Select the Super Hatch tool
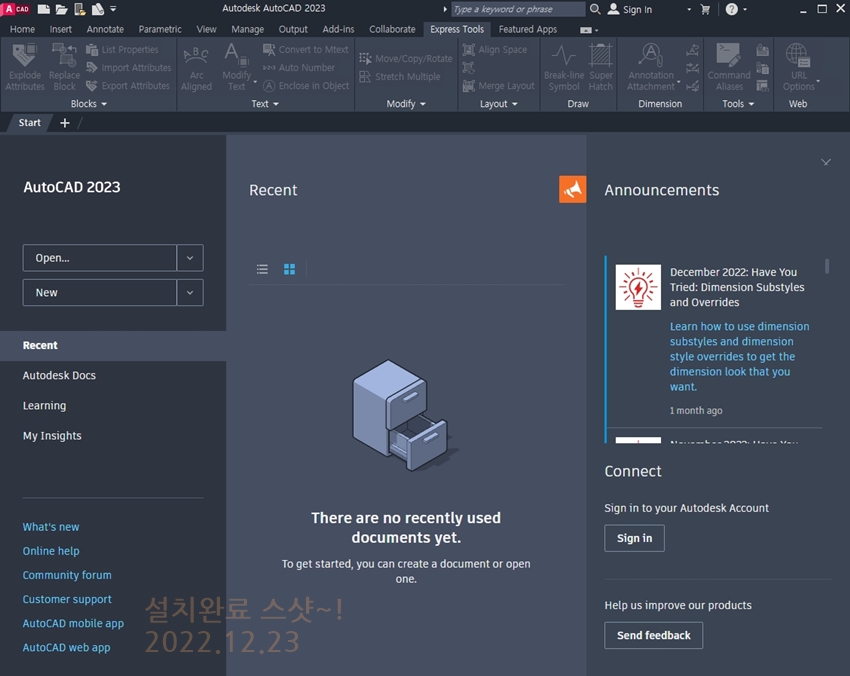This screenshot has height=676, width=850. pos(601,59)
